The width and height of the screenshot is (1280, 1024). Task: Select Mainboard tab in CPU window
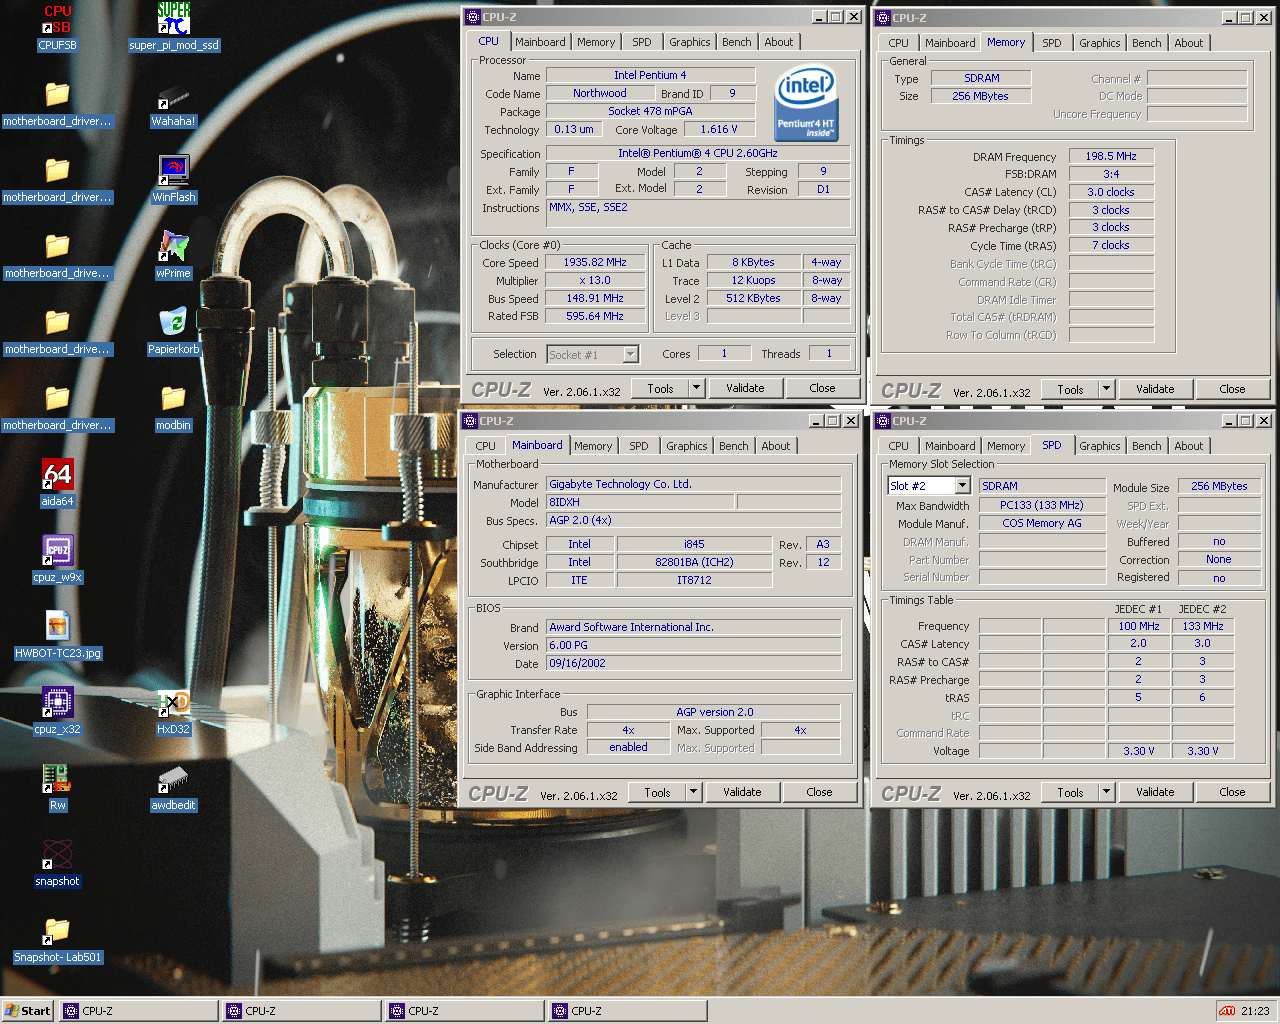[540, 42]
